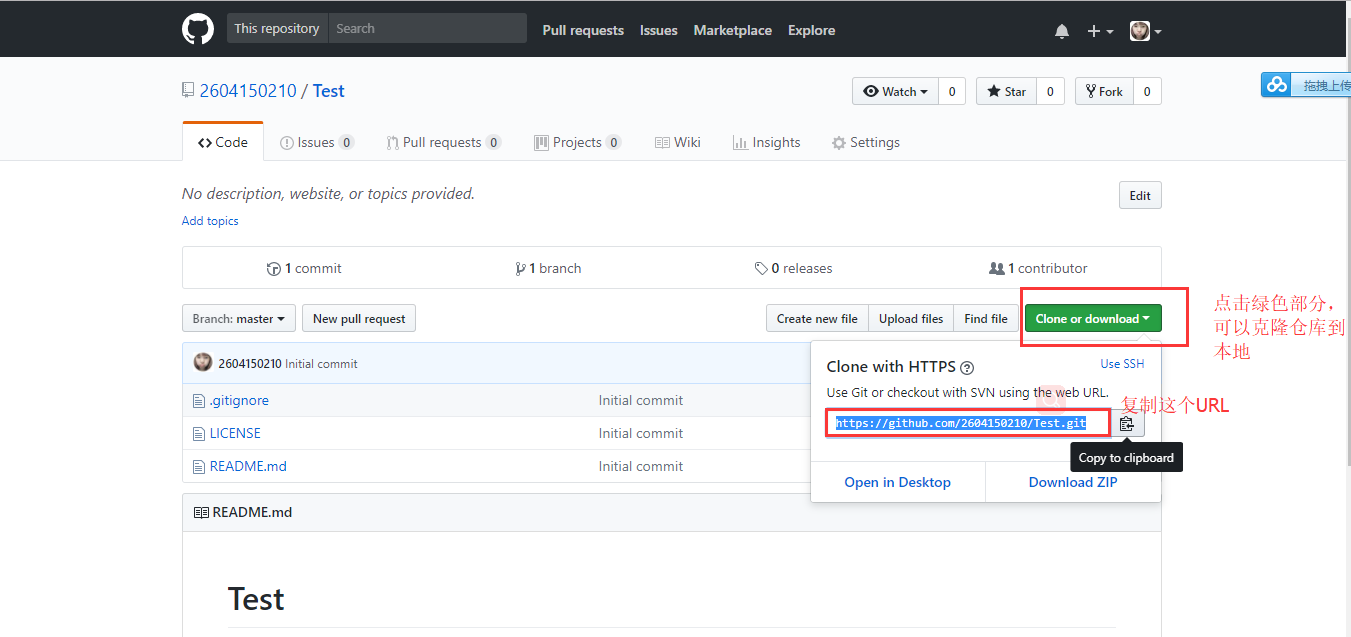Open watchers count next to Watch

pyautogui.click(x=951, y=91)
